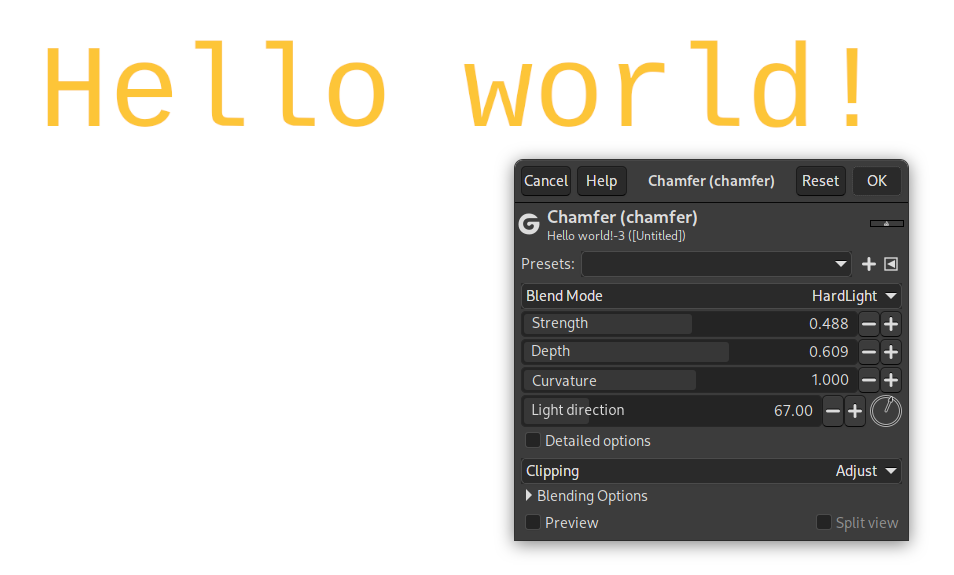Open the Presets dropdown
Image resolution: width=954 pixels, height=575 pixels.
716,264
